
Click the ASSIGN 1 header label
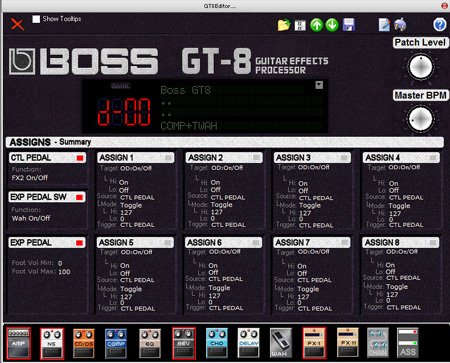[116, 158]
